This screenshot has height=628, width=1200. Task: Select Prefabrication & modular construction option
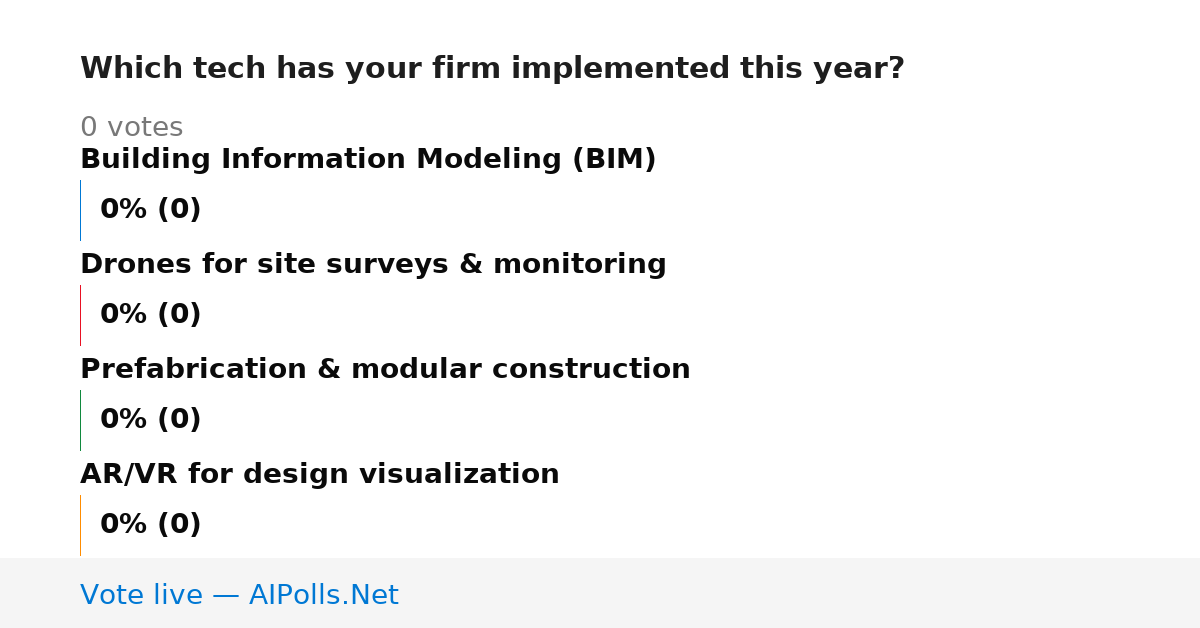click(x=385, y=370)
